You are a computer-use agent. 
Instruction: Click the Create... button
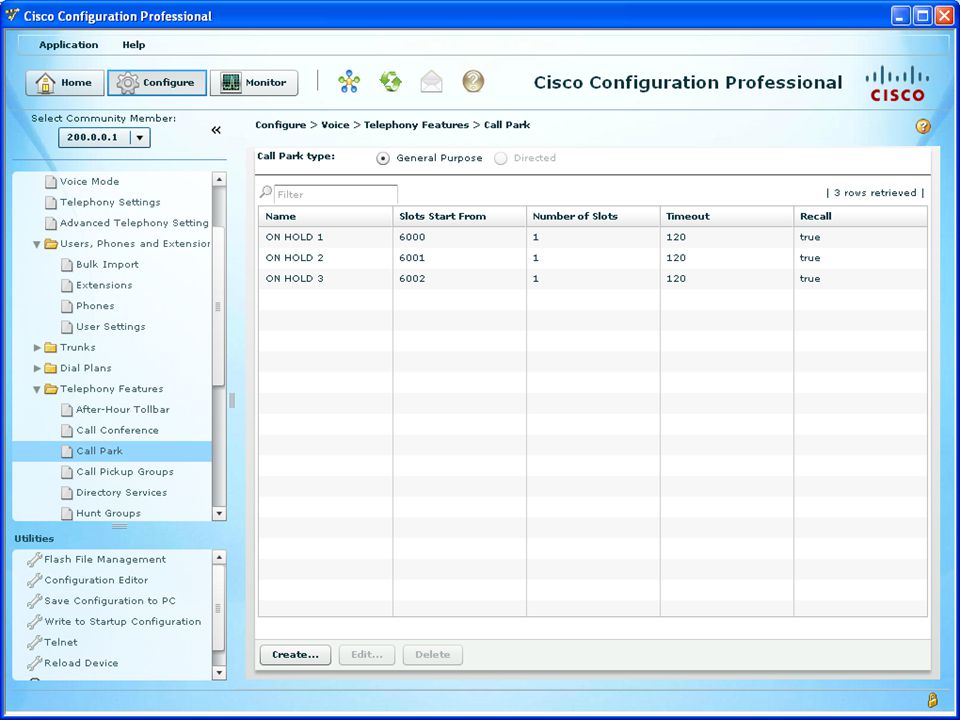click(295, 654)
